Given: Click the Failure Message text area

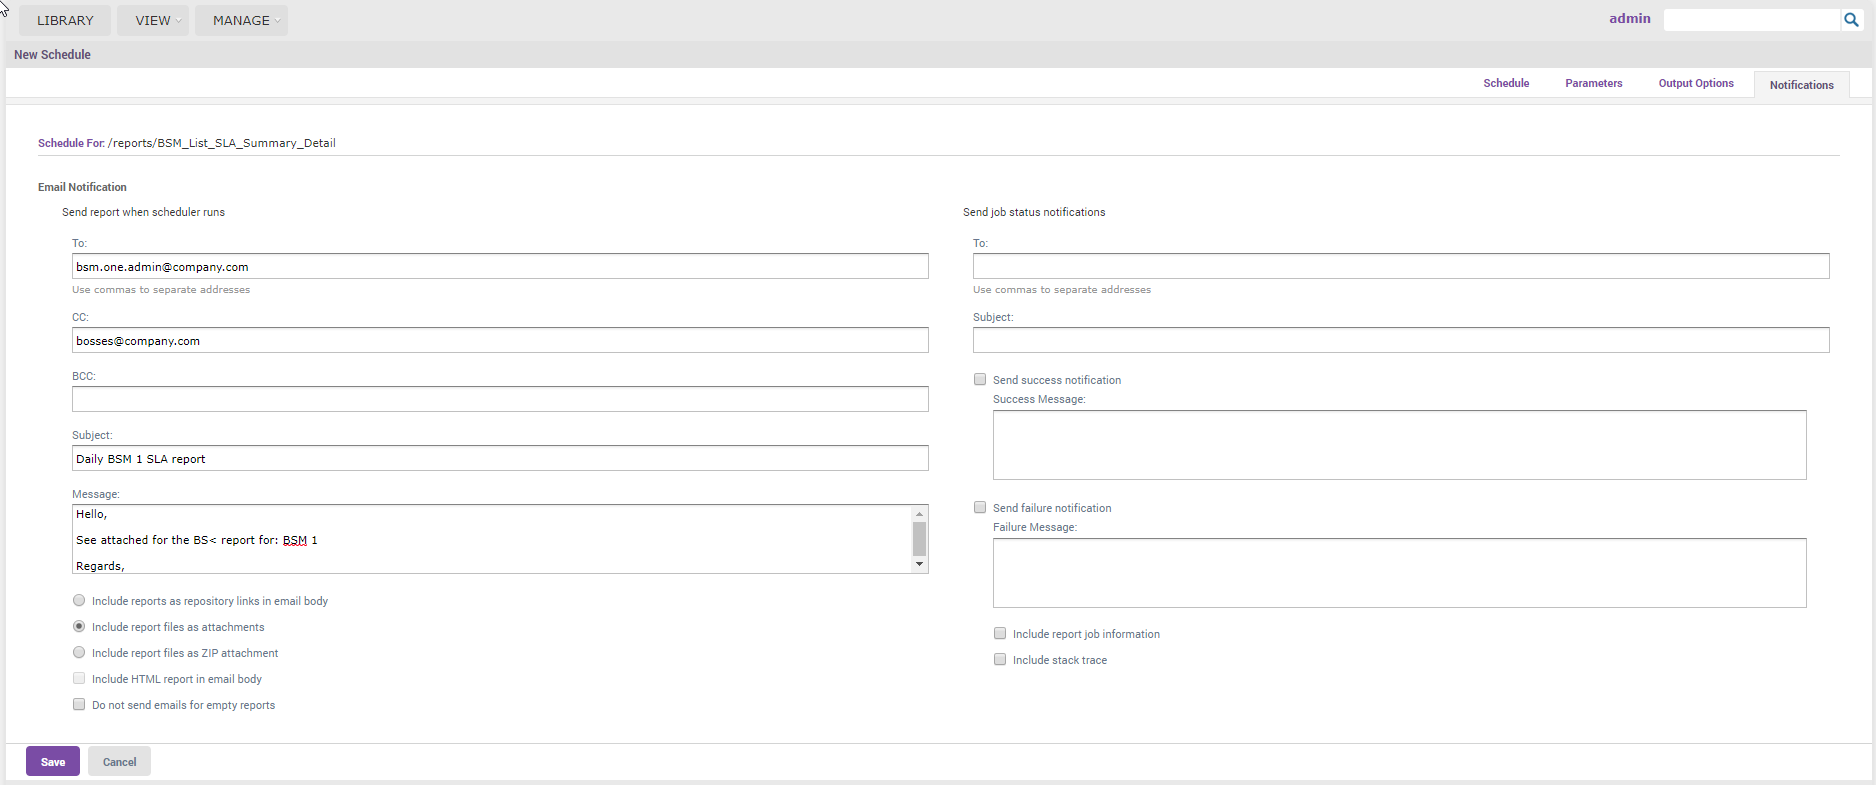Looking at the screenshot, I should coord(1399,573).
